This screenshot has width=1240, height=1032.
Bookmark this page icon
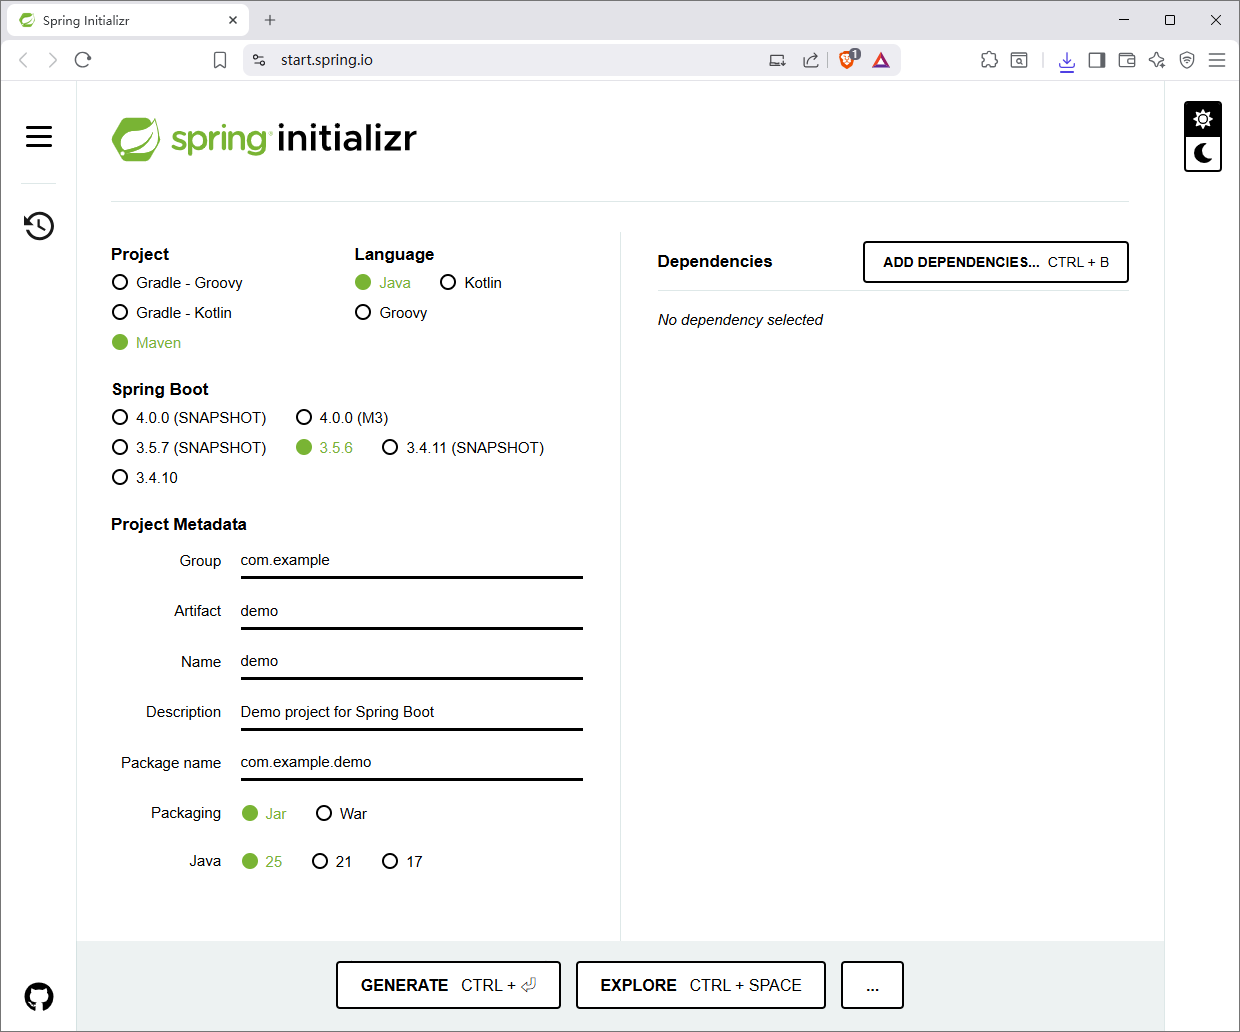[220, 60]
